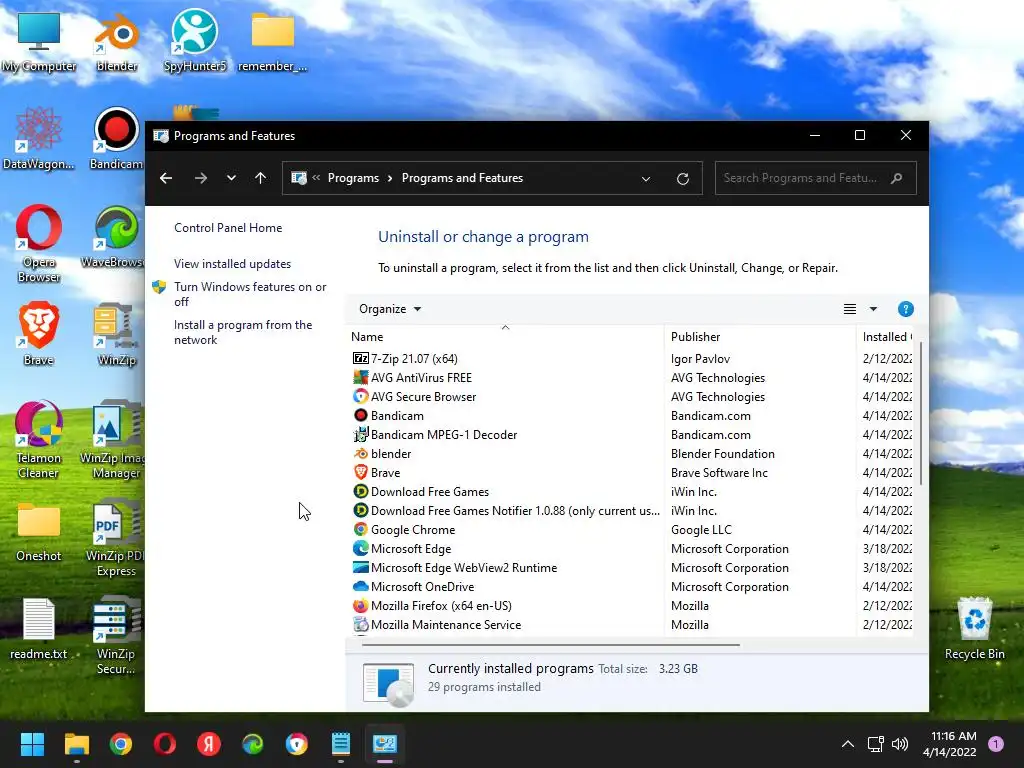The height and width of the screenshot is (768, 1024).
Task: Open the recent locations dropdown arrow
Action: tap(231, 178)
